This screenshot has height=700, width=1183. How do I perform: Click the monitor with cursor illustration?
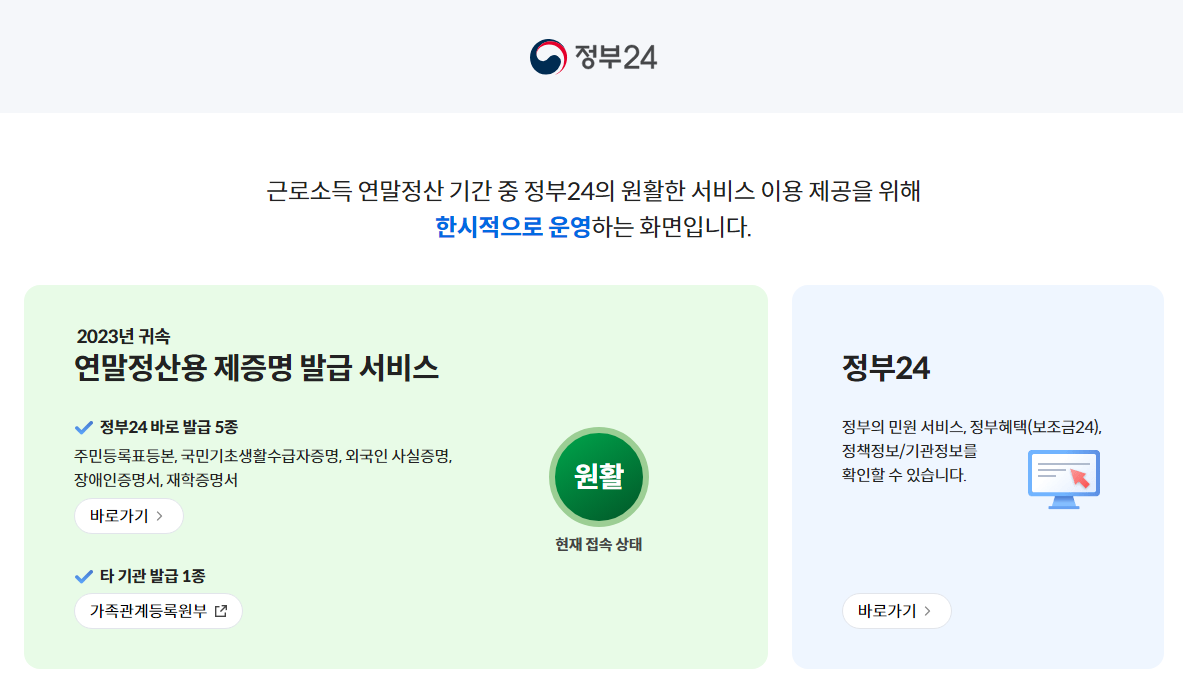click(x=1064, y=479)
